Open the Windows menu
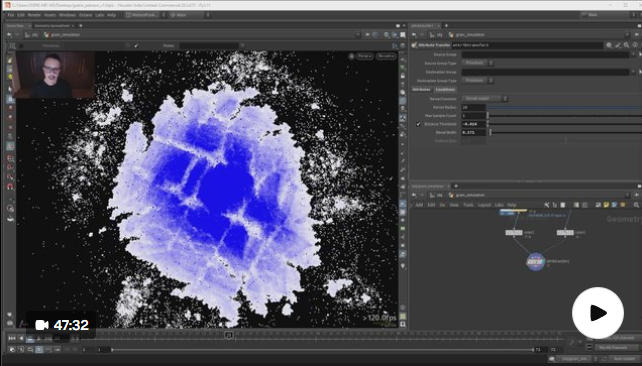Viewport: 642px width, 366px height. click(x=67, y=15)
